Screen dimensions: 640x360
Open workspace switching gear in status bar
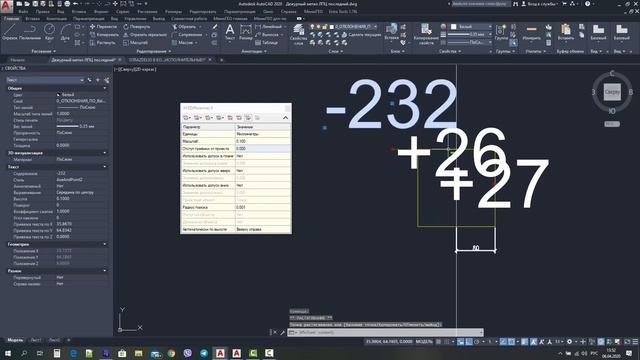tap(569, 342)
